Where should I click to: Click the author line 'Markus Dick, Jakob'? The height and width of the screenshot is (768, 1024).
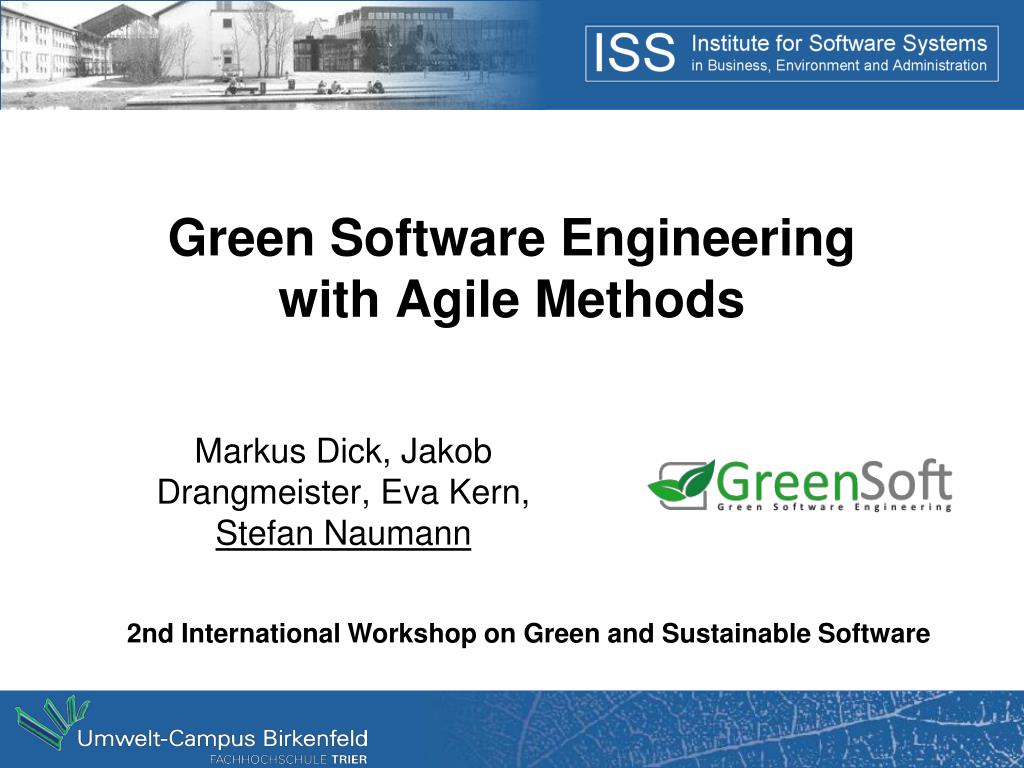[x=344, y=451]
